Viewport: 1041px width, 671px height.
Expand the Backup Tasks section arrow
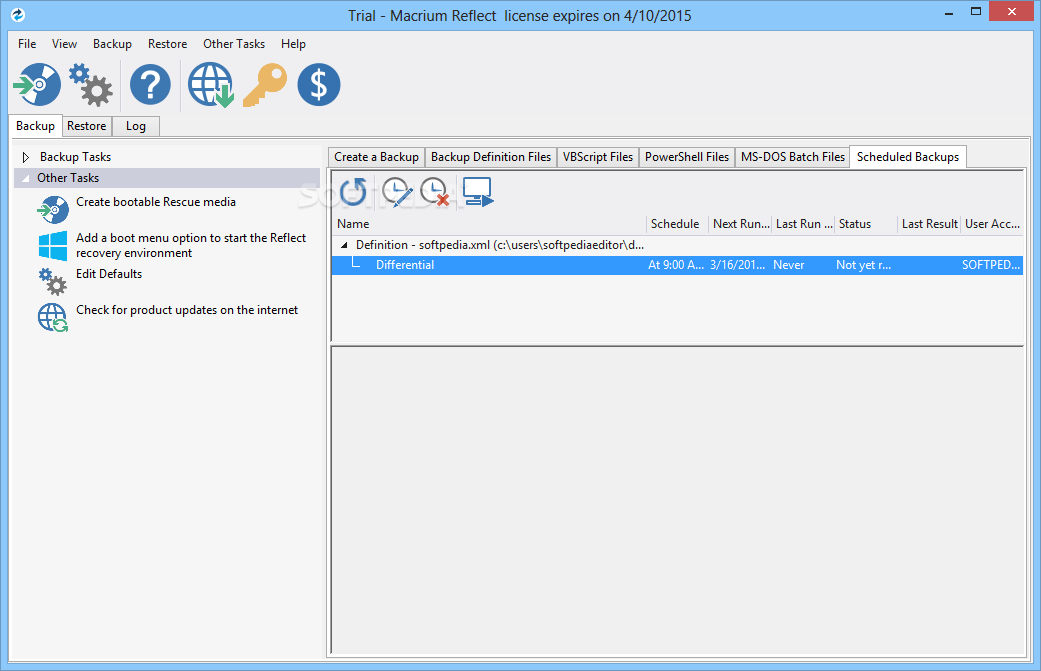26,157
